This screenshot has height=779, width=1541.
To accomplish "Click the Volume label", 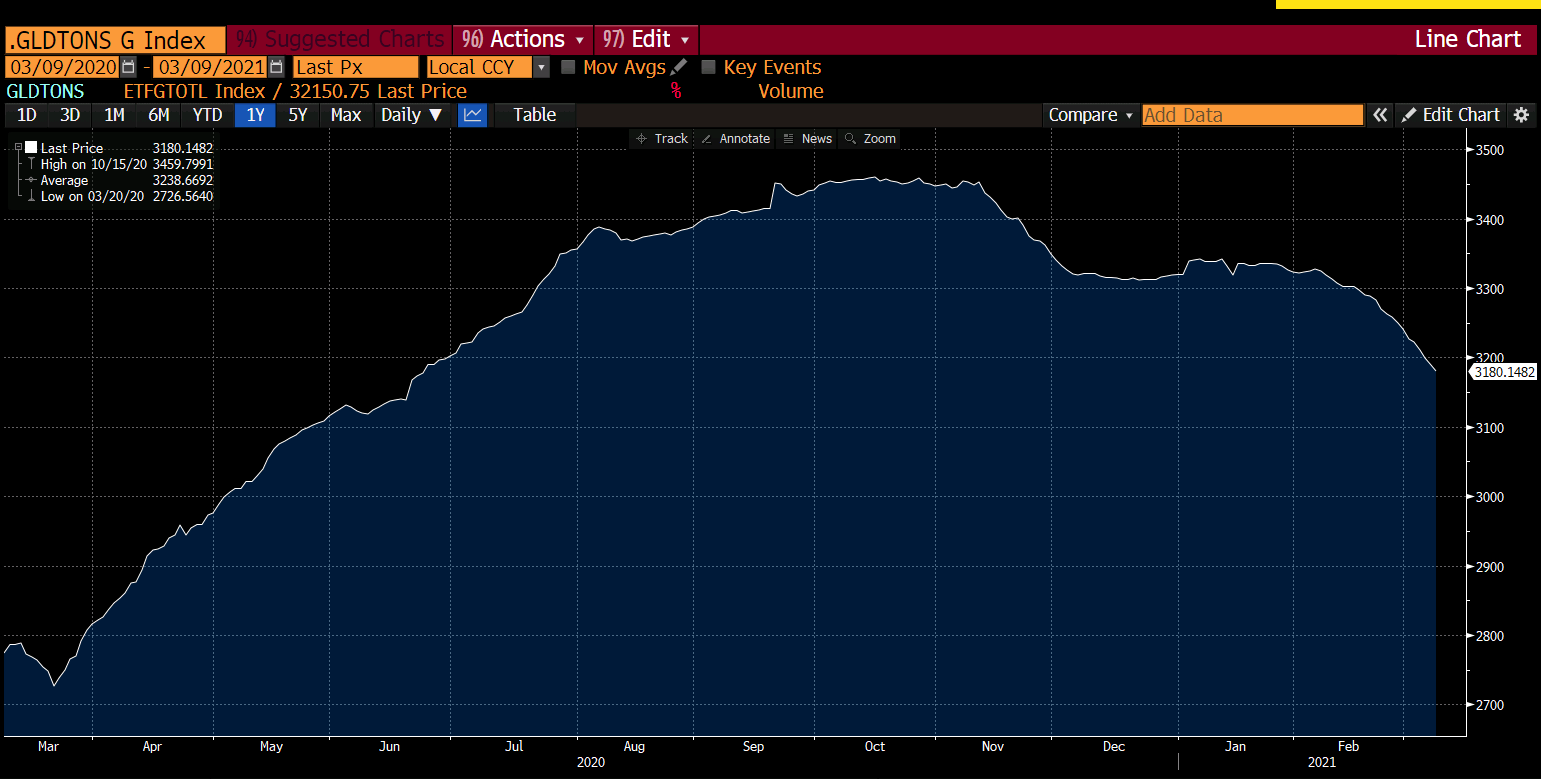I will coord(791,91).
